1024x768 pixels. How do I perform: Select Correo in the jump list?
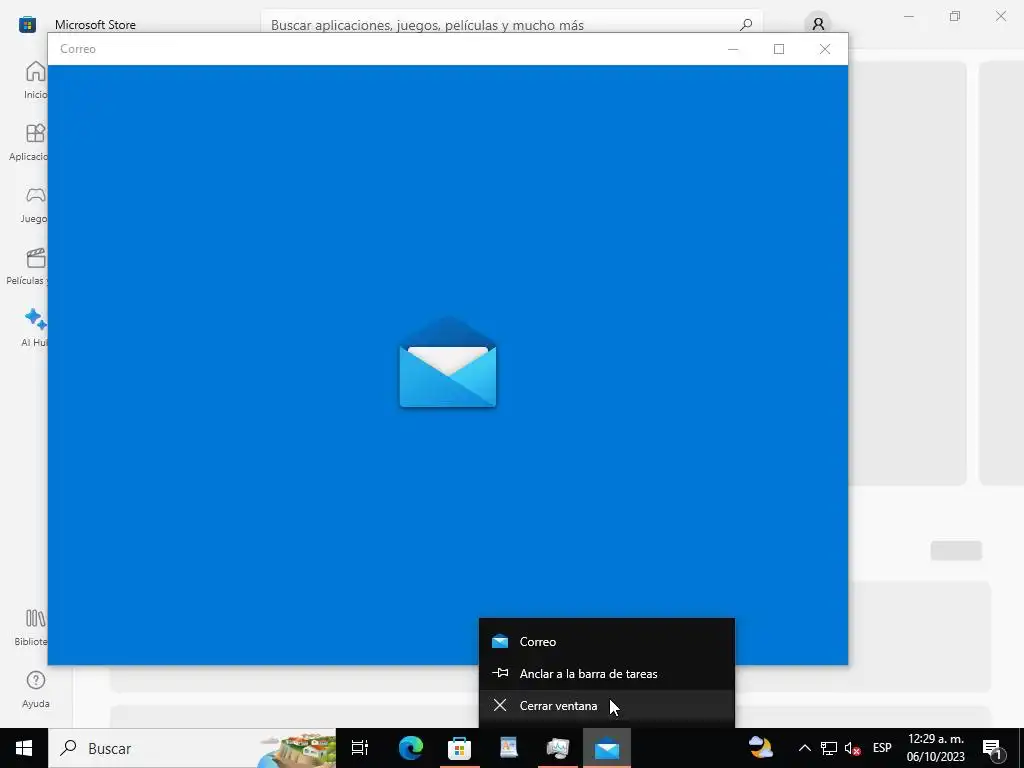pyautogui.click(x=607, y=641)
